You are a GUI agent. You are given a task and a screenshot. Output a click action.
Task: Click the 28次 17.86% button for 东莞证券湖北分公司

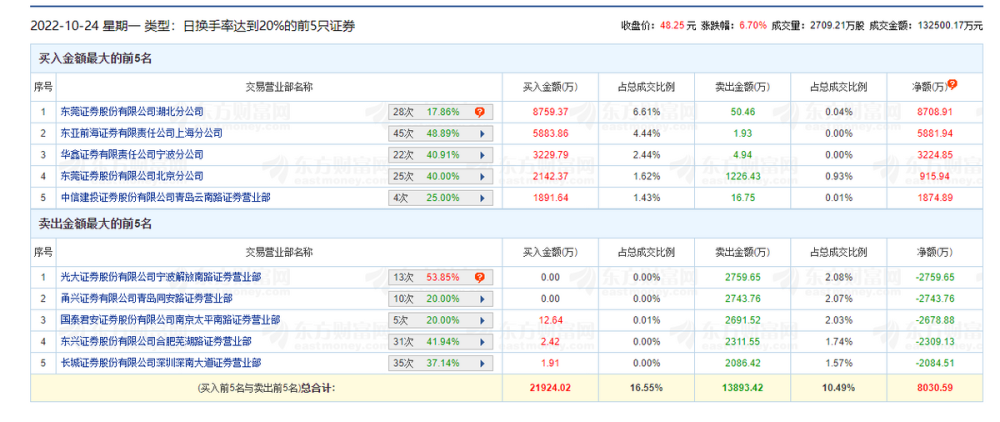(441, 112)
